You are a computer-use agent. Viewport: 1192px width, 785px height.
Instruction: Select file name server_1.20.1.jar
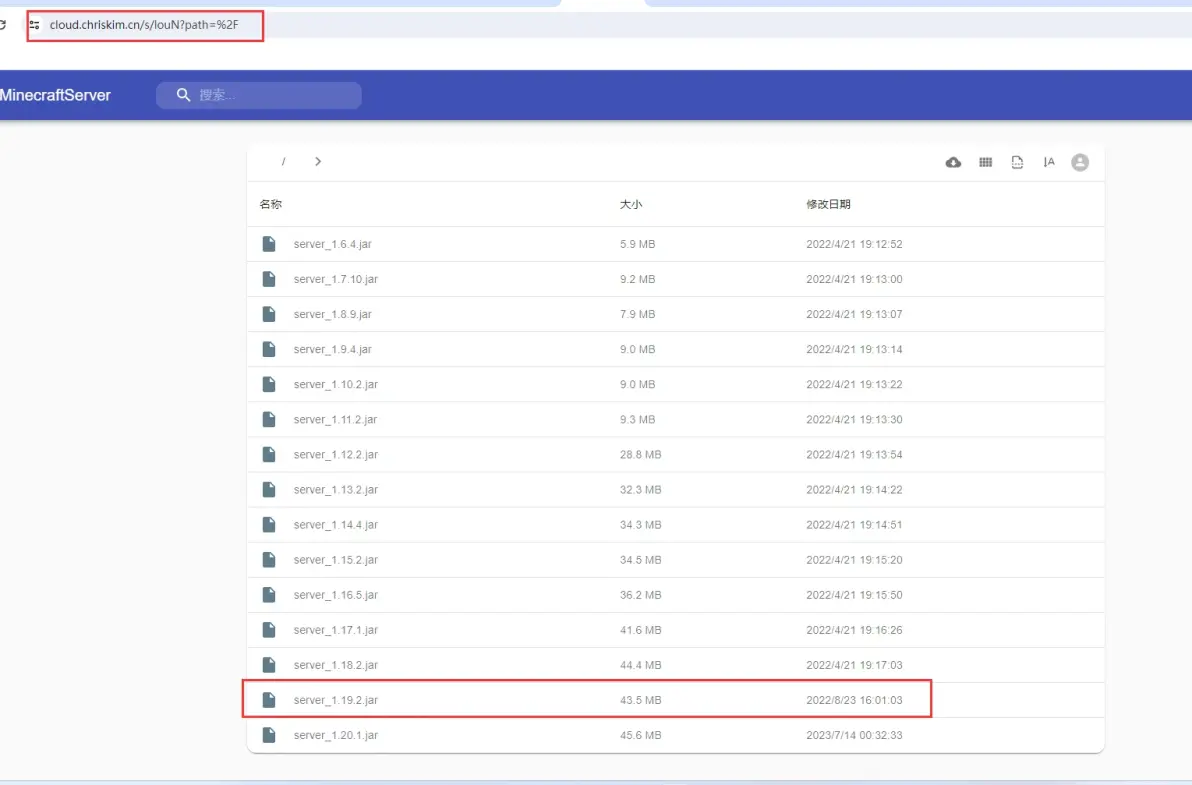tap(335, 735)
